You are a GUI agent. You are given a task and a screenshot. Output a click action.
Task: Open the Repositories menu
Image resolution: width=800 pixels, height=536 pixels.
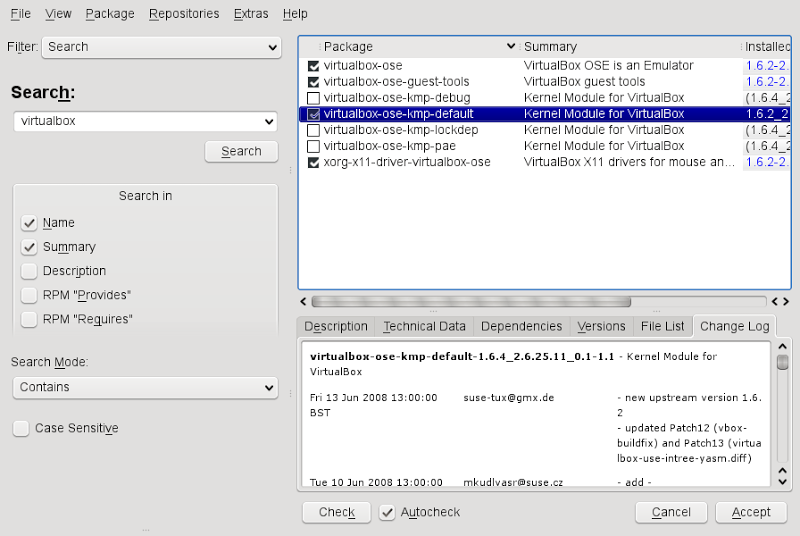coord(184,14)
